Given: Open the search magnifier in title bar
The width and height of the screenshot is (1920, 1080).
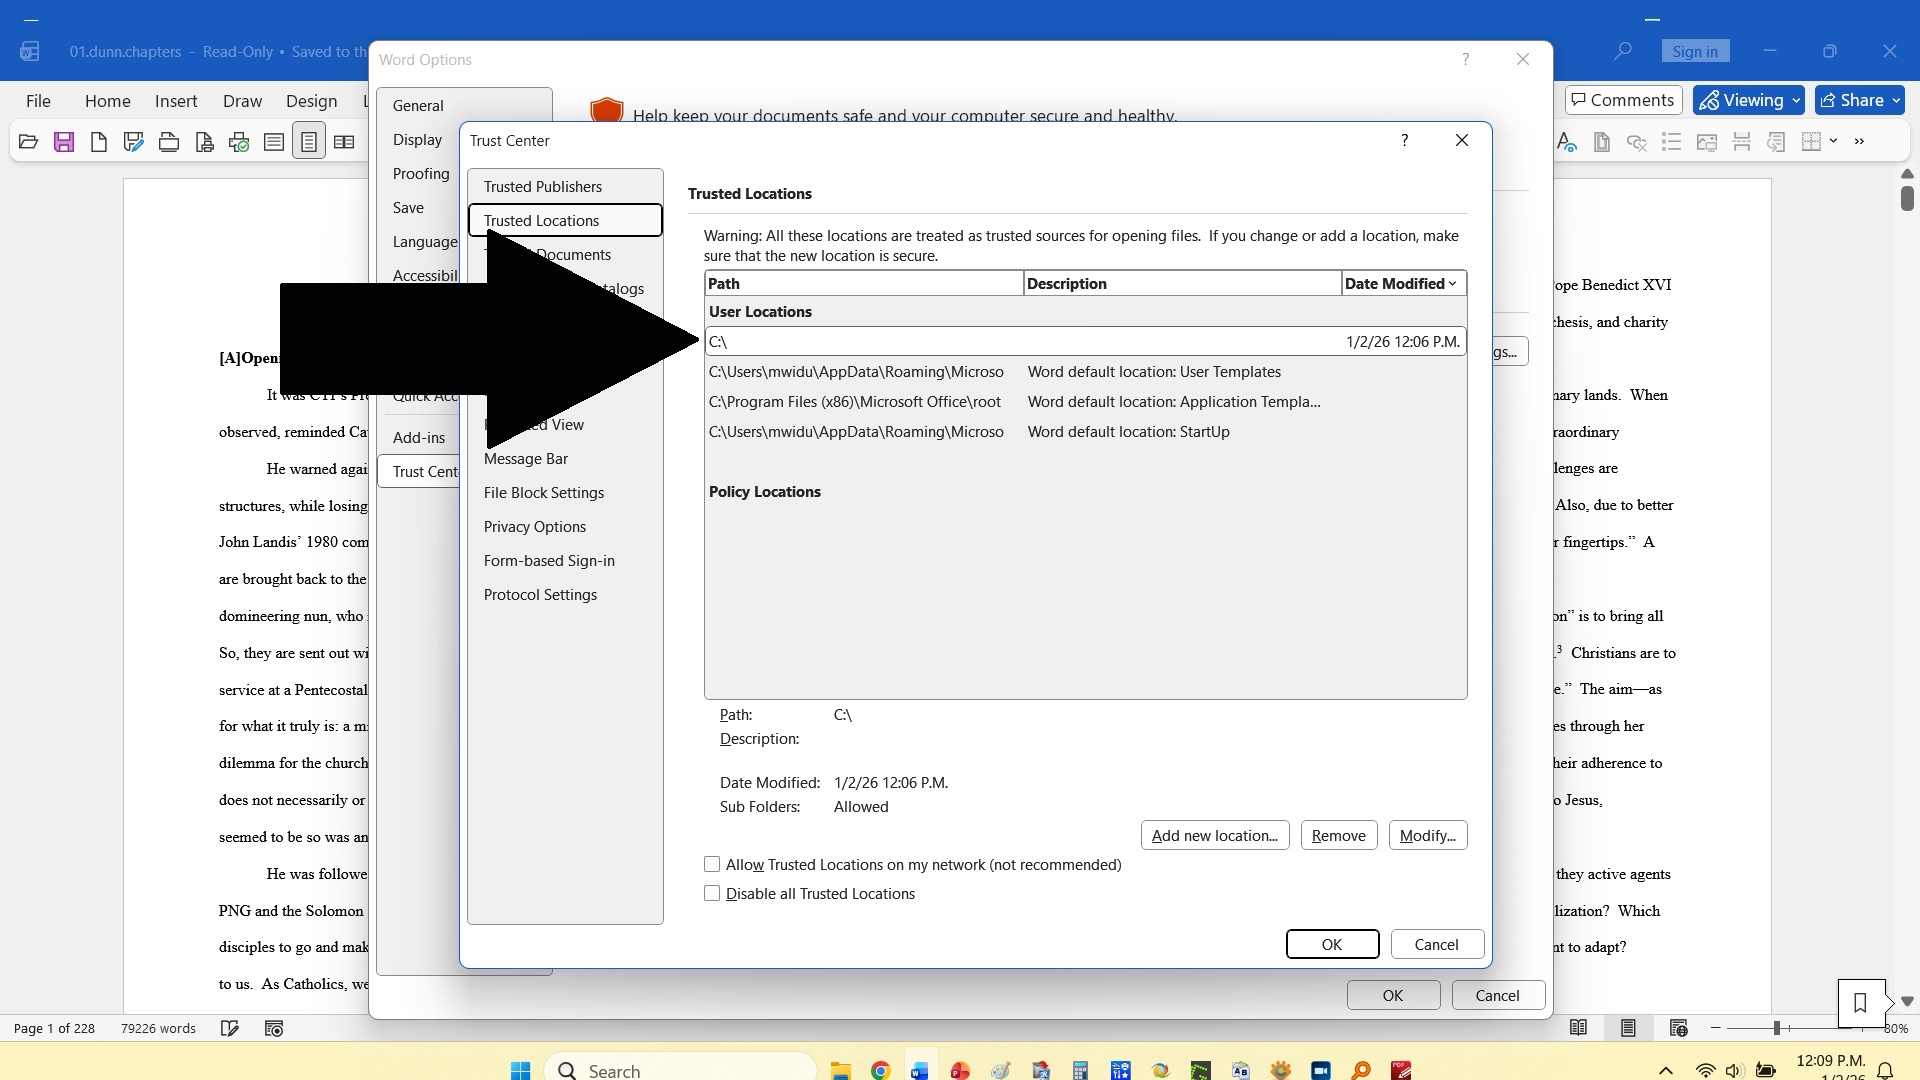Looking at the screenshot, I should [x=1623, y=51].
